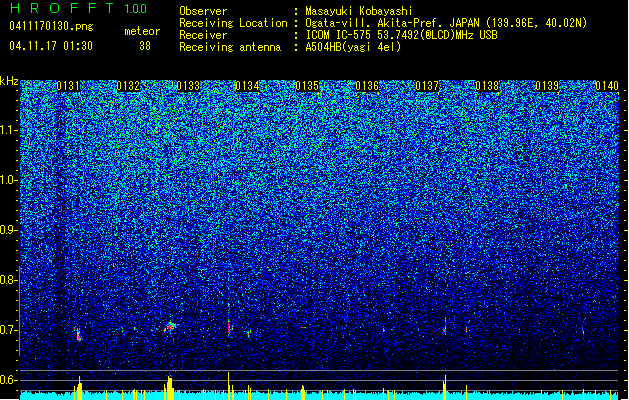629x400 pixels.
Task: Click the 0.9 kHz axis label
Action: tap(8, 230)
